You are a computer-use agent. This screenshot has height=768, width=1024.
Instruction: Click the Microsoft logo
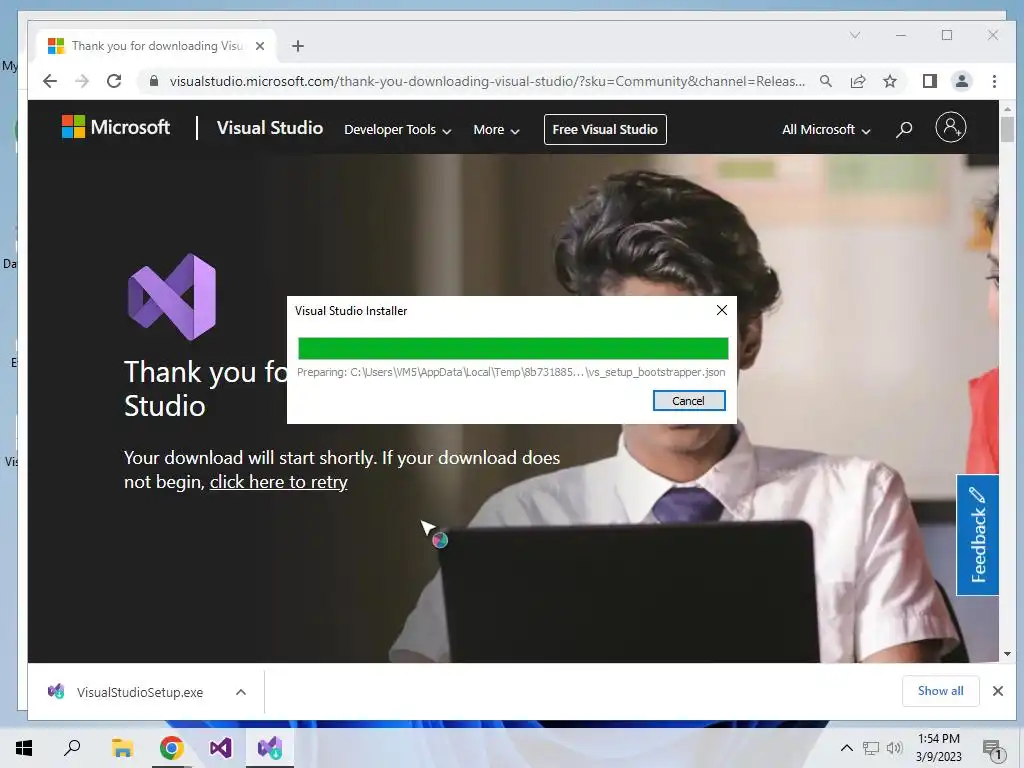[116, 127]
